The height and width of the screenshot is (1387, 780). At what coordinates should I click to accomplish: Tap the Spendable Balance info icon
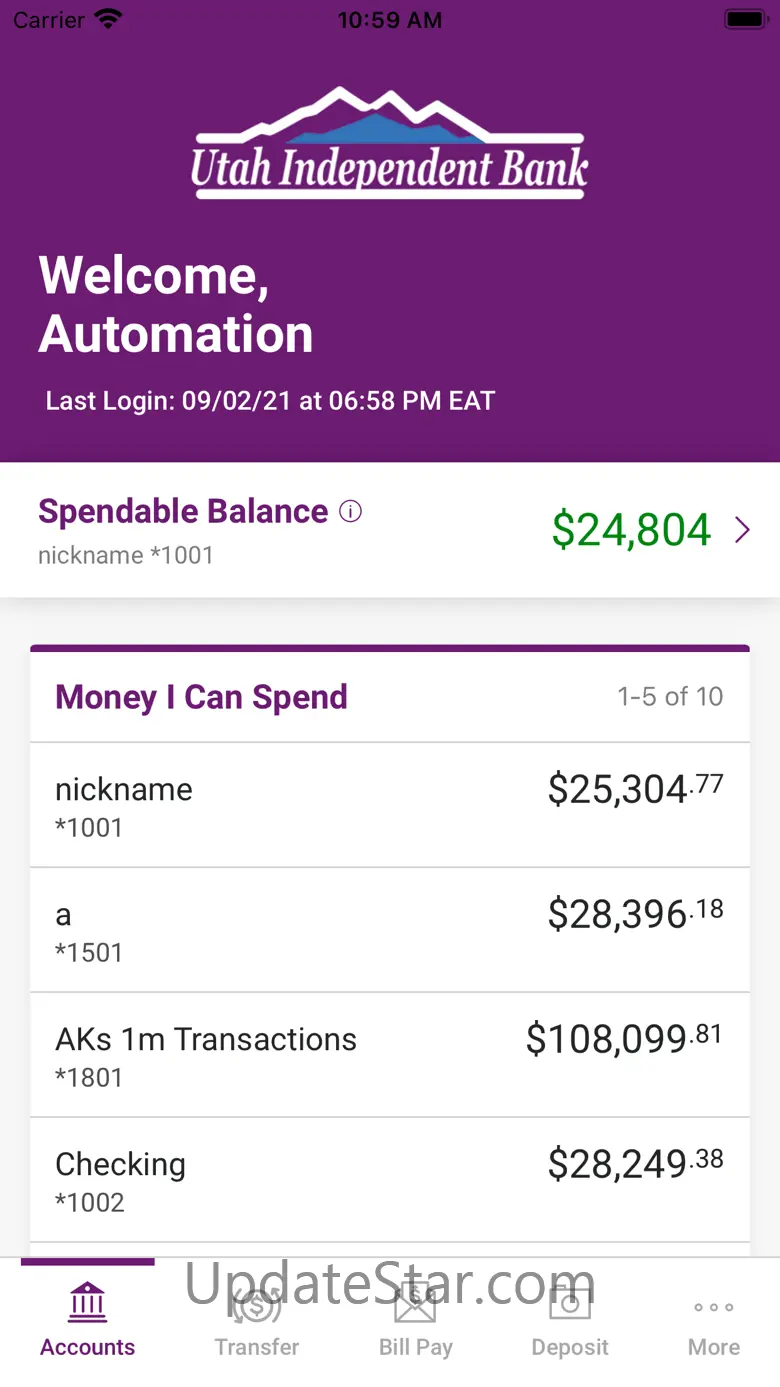click(350, 512)
